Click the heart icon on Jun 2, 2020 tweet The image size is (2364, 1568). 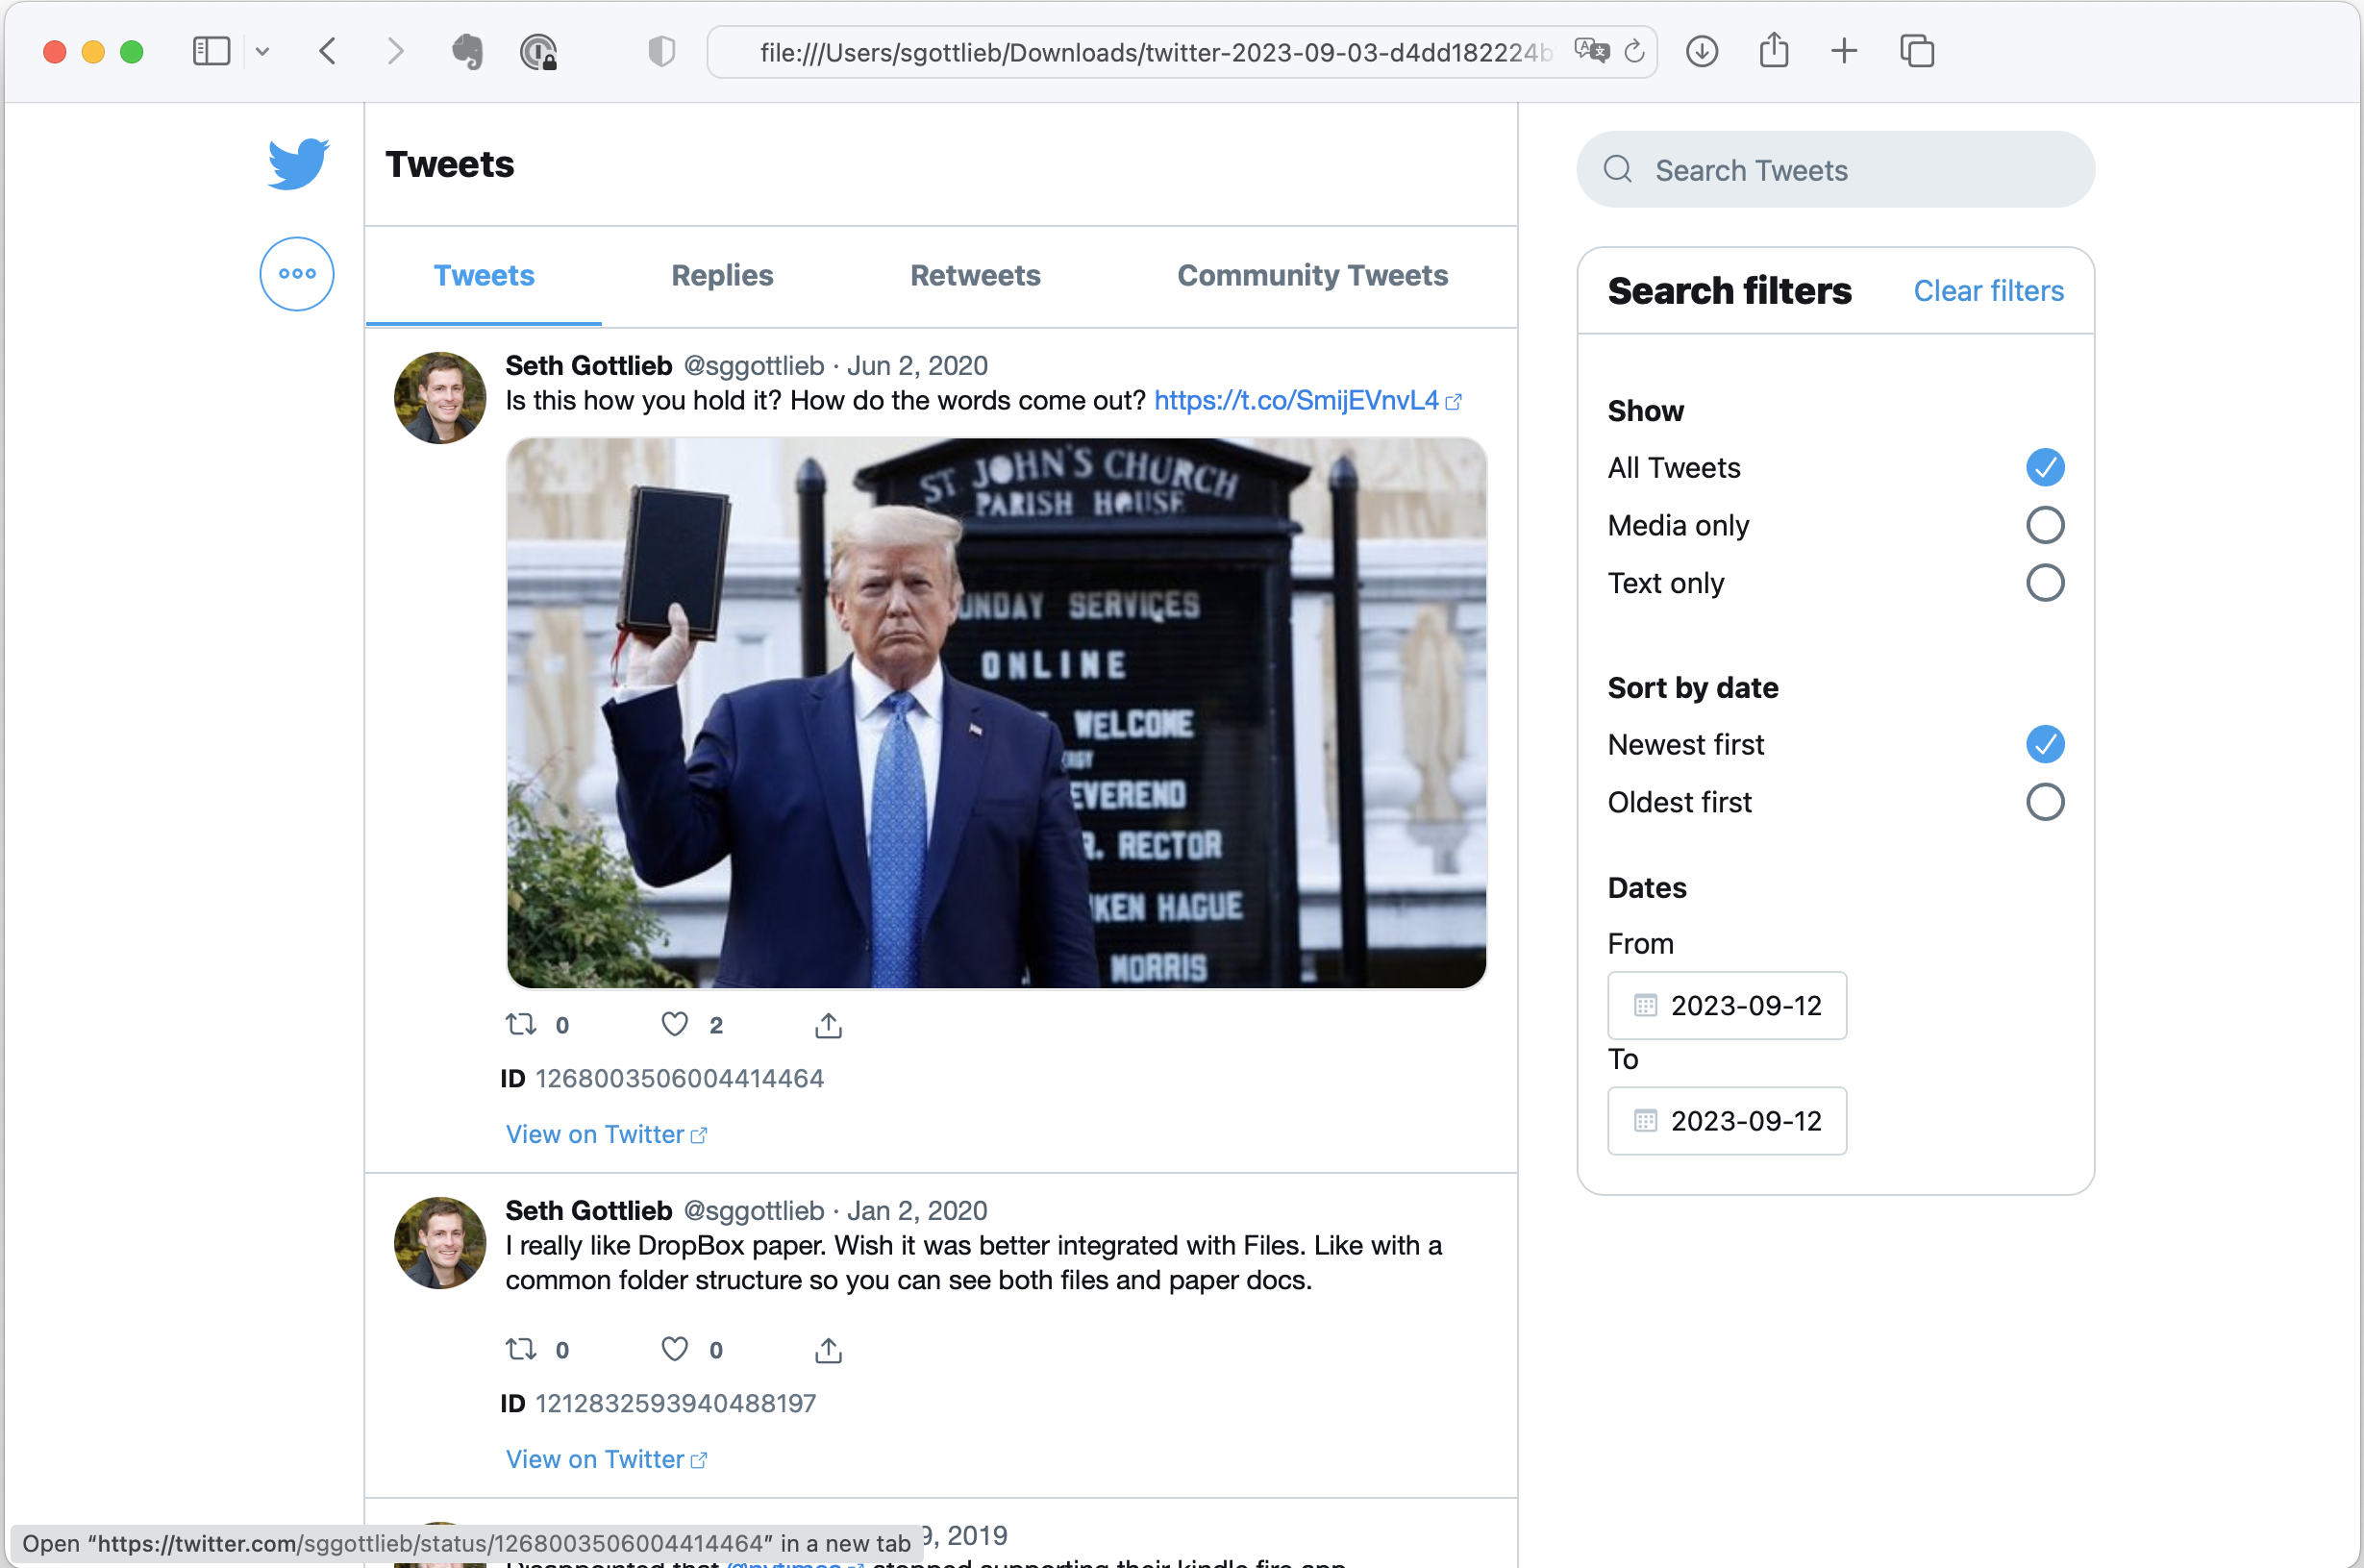coord(675,1024)
